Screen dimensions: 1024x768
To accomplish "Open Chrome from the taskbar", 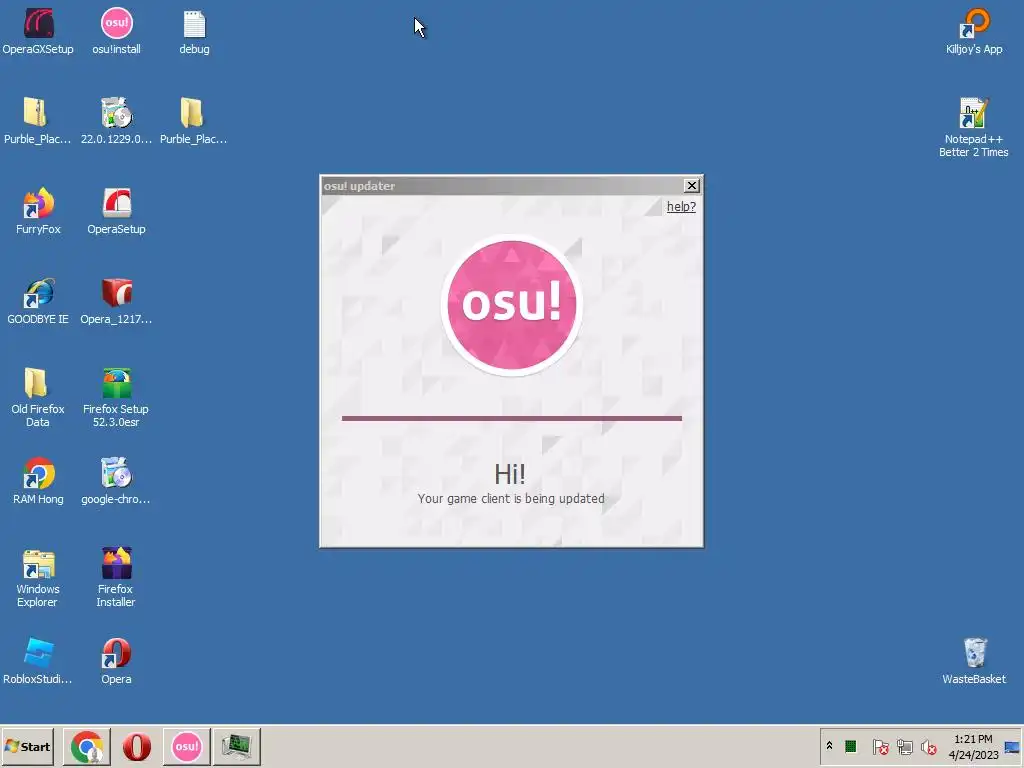I will pyautogui.click(x=87, y=746).
